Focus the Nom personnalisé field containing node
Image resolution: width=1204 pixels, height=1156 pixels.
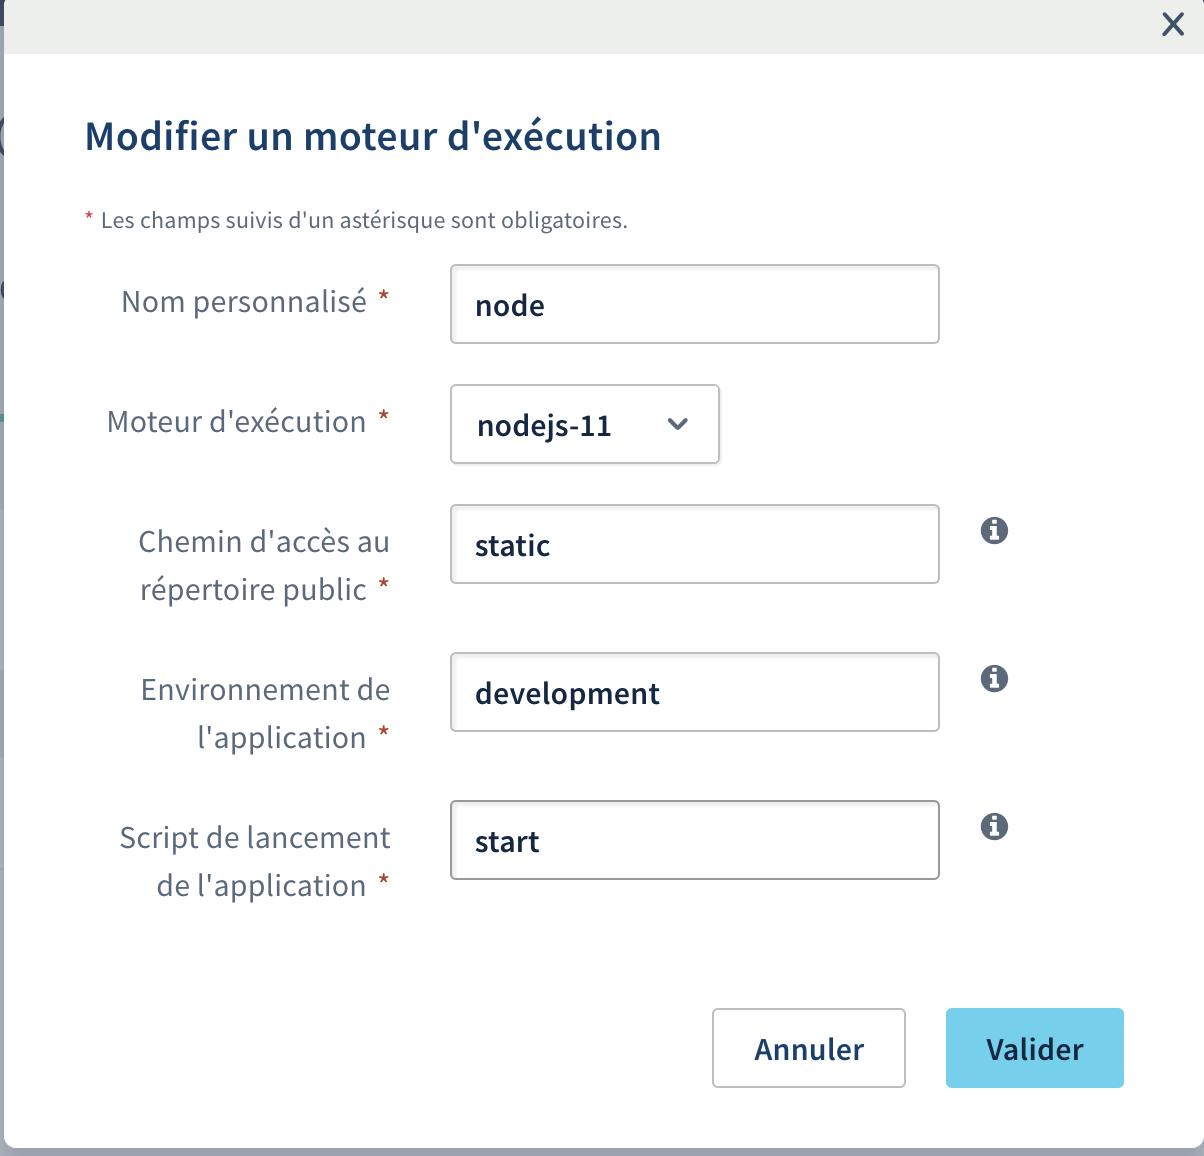694,304
